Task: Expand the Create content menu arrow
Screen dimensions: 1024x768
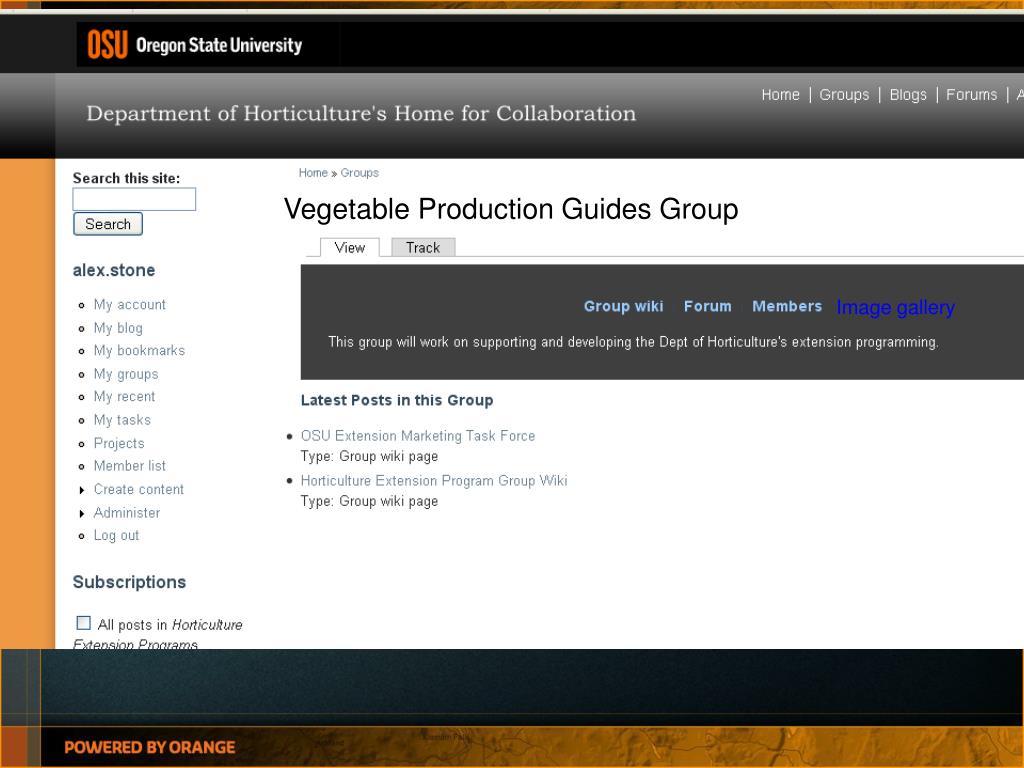Action: pos(82,490)
